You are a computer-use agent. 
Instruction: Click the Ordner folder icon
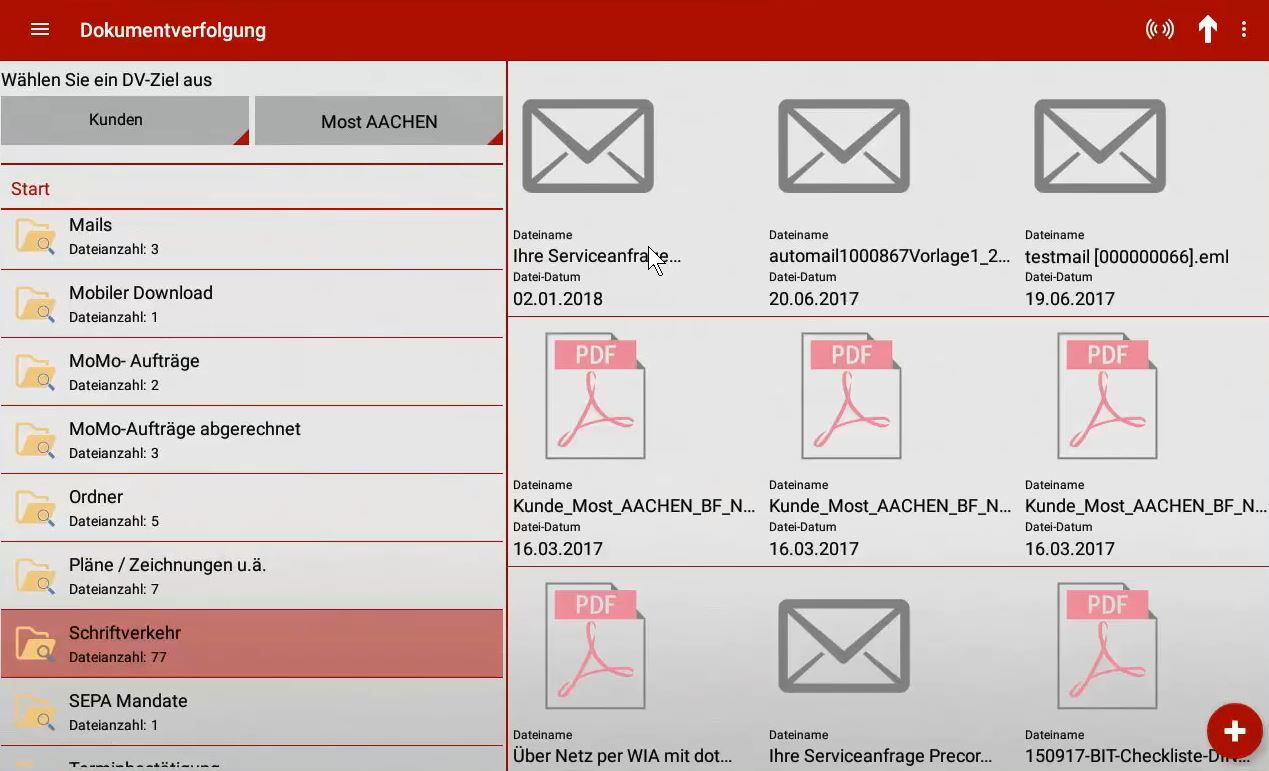[36, 509]
